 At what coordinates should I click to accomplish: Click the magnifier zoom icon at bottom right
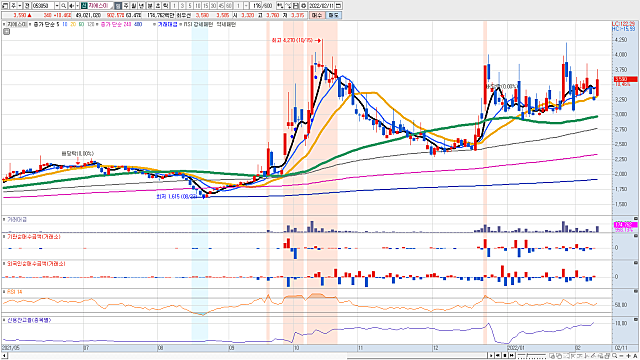coord(614,356)
